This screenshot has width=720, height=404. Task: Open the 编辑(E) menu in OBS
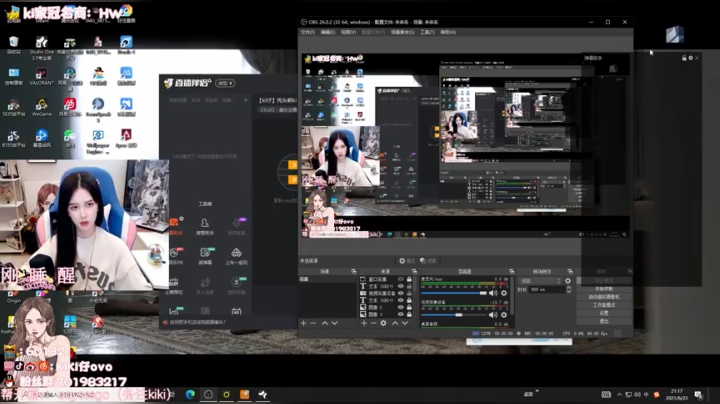(328, 32)
